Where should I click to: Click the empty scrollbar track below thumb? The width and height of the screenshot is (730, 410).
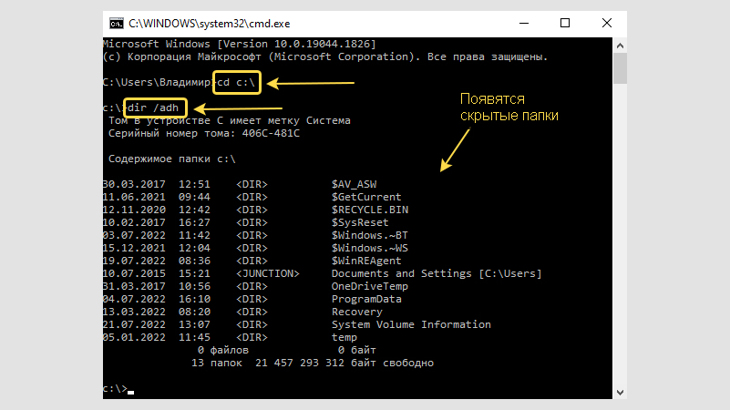[620, 234]
